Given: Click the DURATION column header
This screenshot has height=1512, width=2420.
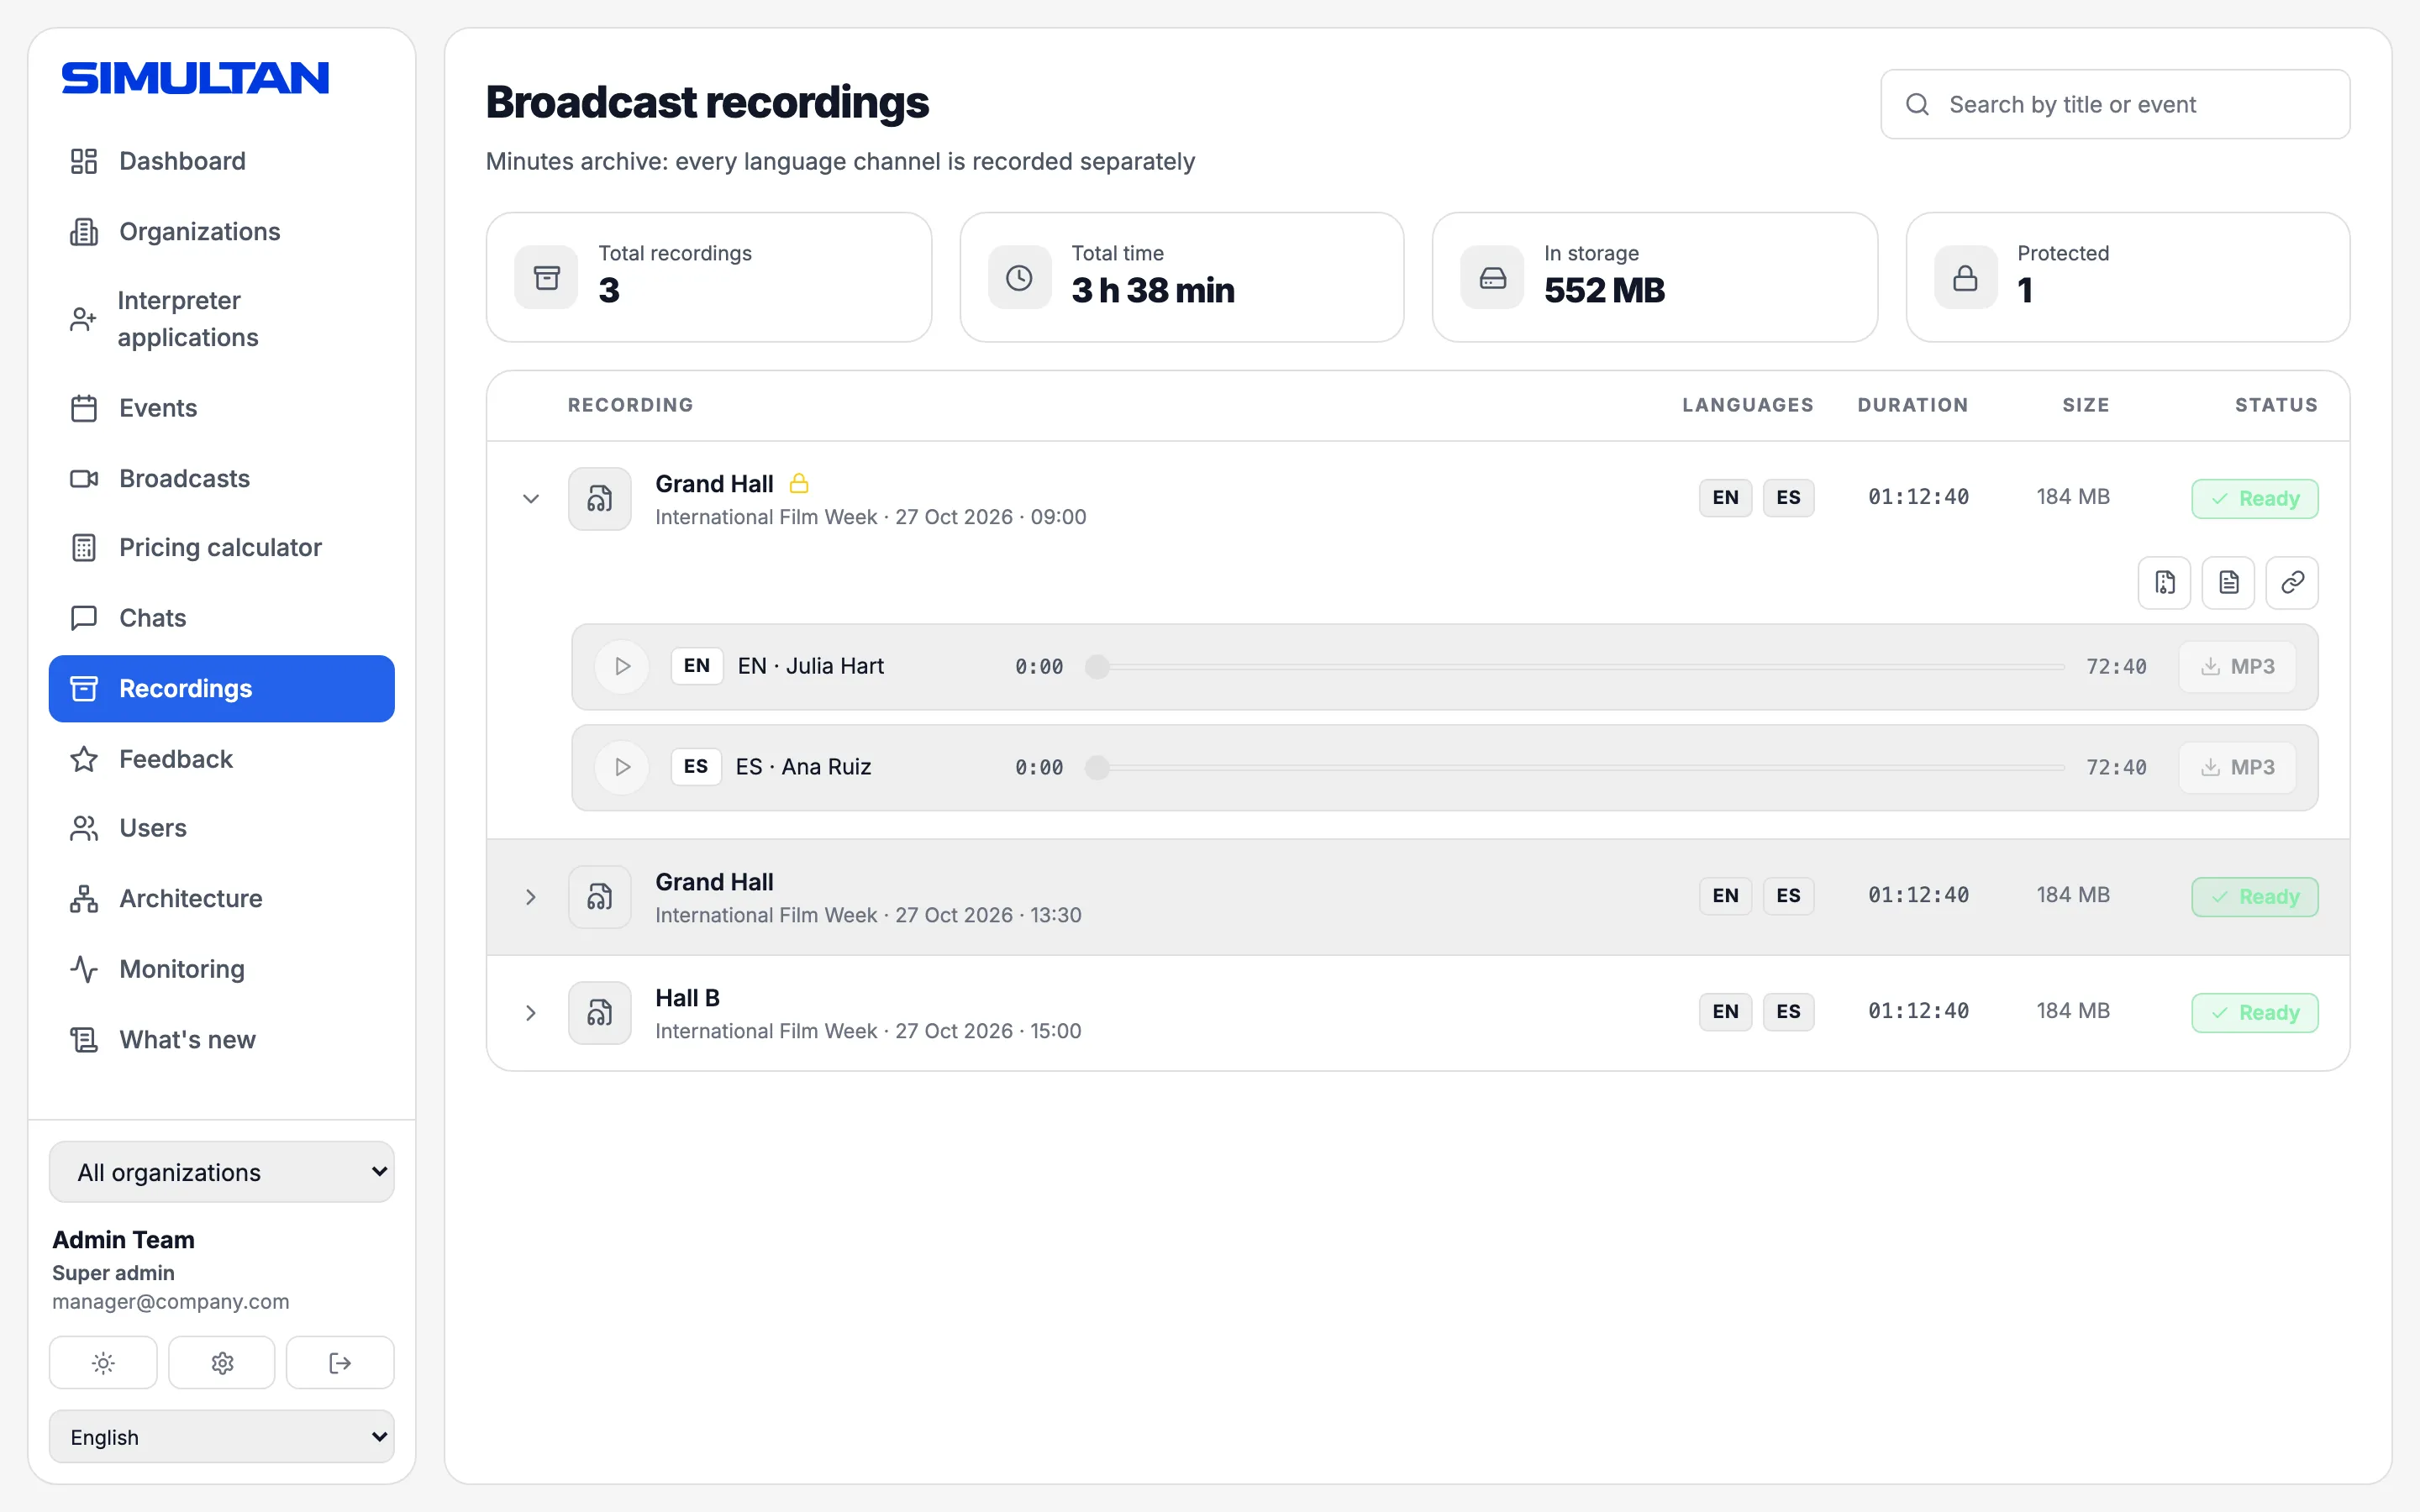Looking at the screenshot, I should click(x=1913, y=405).
